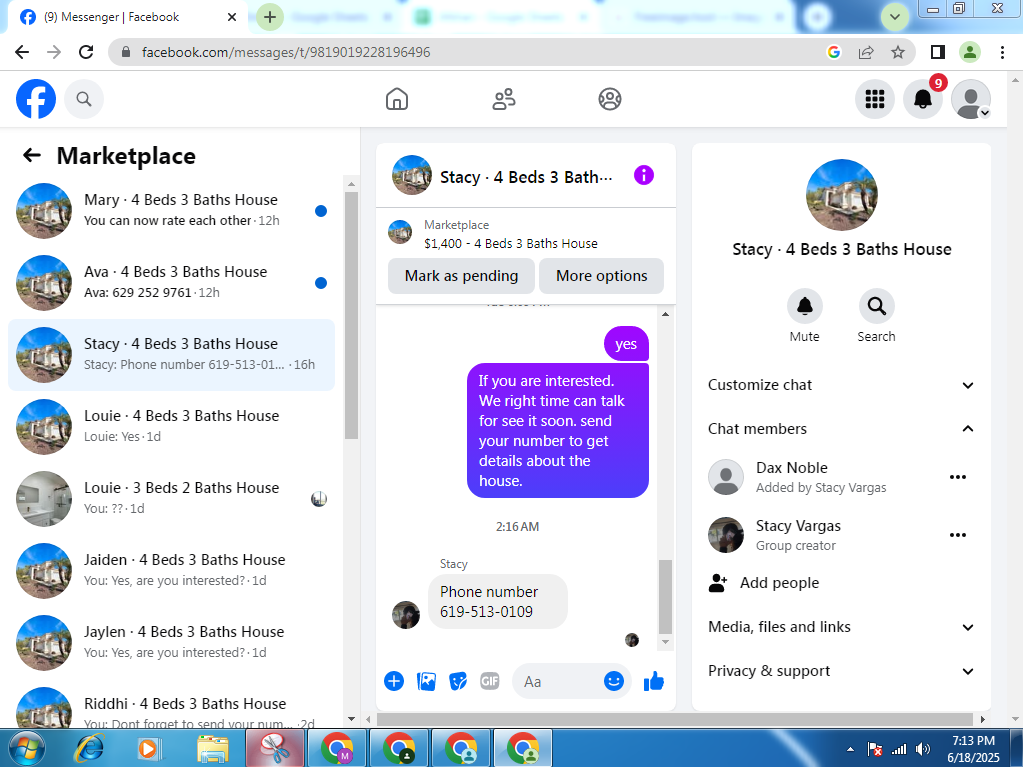The image size is (1023, 767).
Task: Open notifications bell with 9 badge
Action: click(x=923, y=99)
